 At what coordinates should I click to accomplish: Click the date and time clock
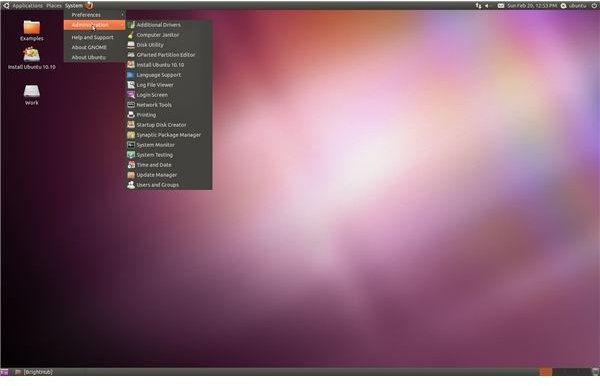[x=532, y=6]
